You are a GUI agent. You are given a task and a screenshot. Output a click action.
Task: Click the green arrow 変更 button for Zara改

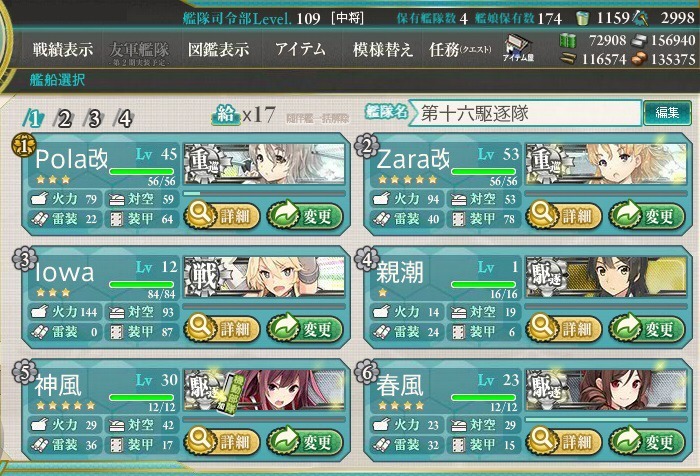pyautogui.click(x=647, y=216)
